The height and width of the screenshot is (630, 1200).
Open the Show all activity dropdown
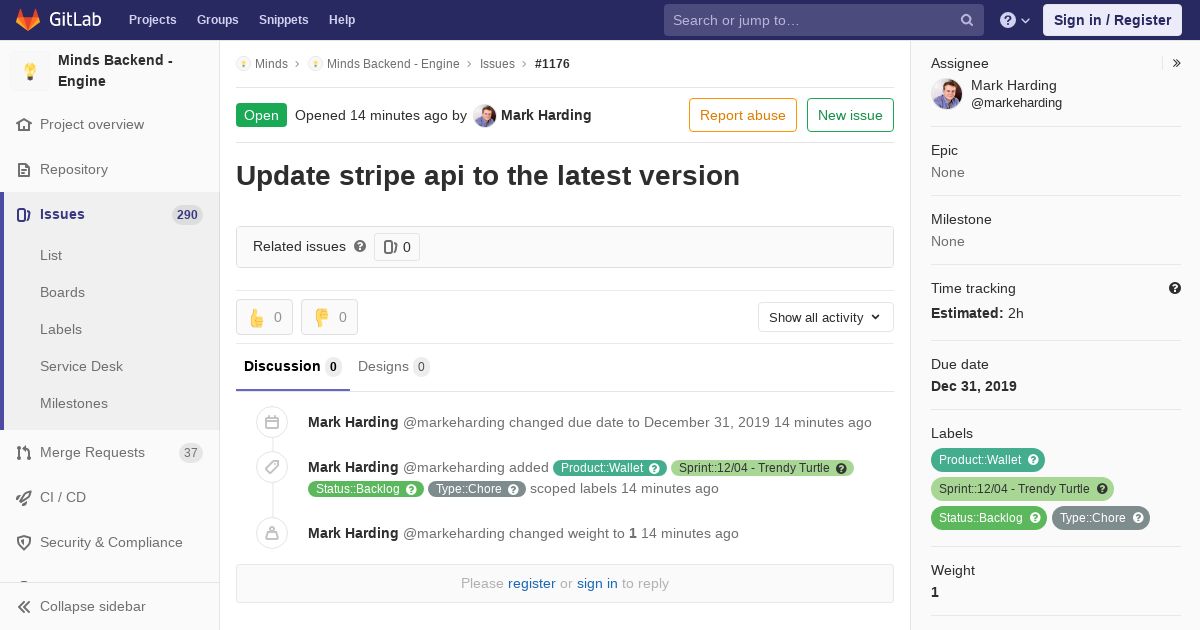[x=825, y=317]
